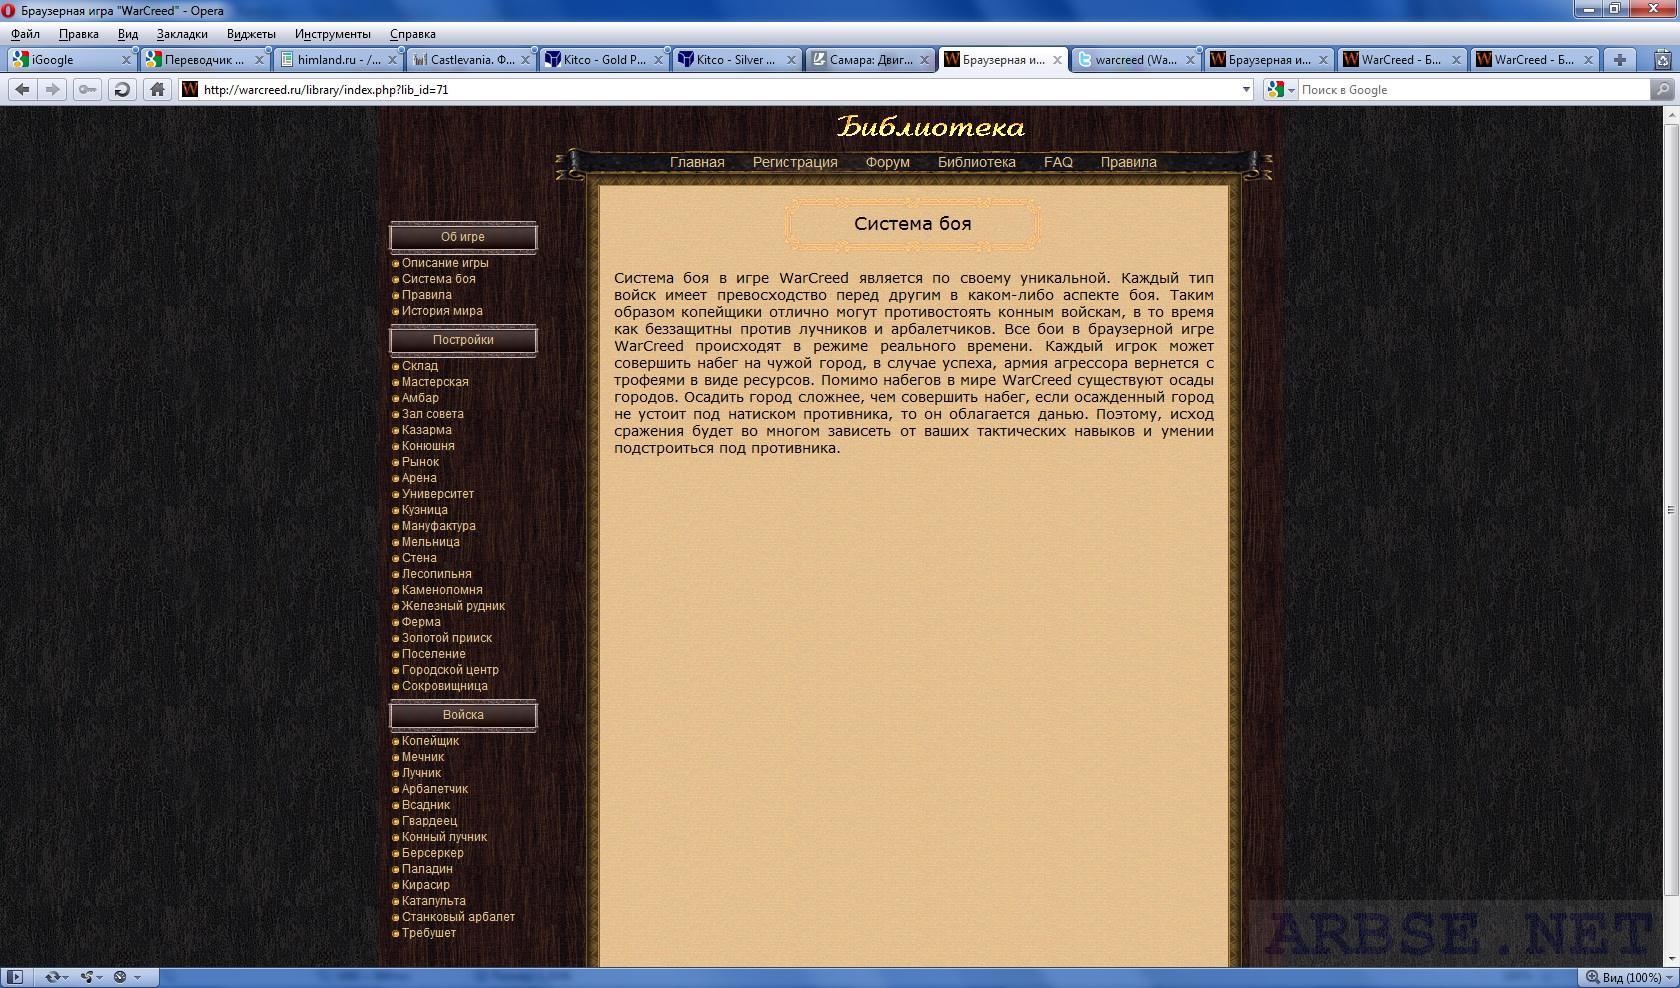Expand the Opera Turbo dropdown arrow
This screenshot has width=1680, height=988.
pos(137,977)
